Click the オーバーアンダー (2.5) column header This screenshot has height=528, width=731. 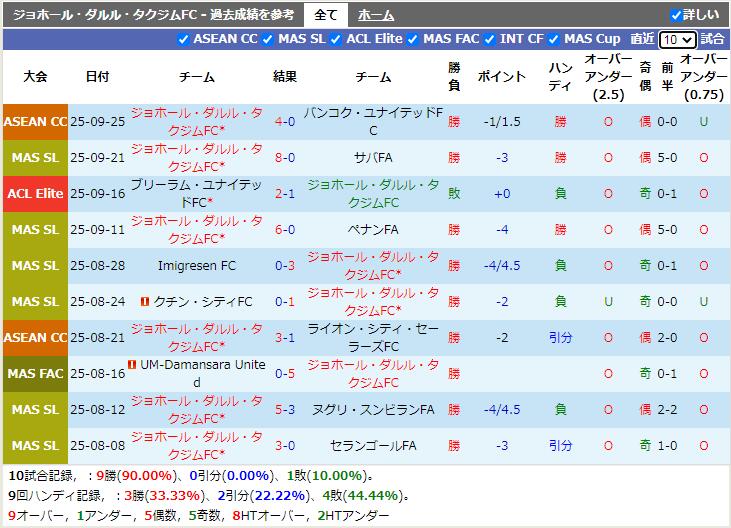point(608,76)
